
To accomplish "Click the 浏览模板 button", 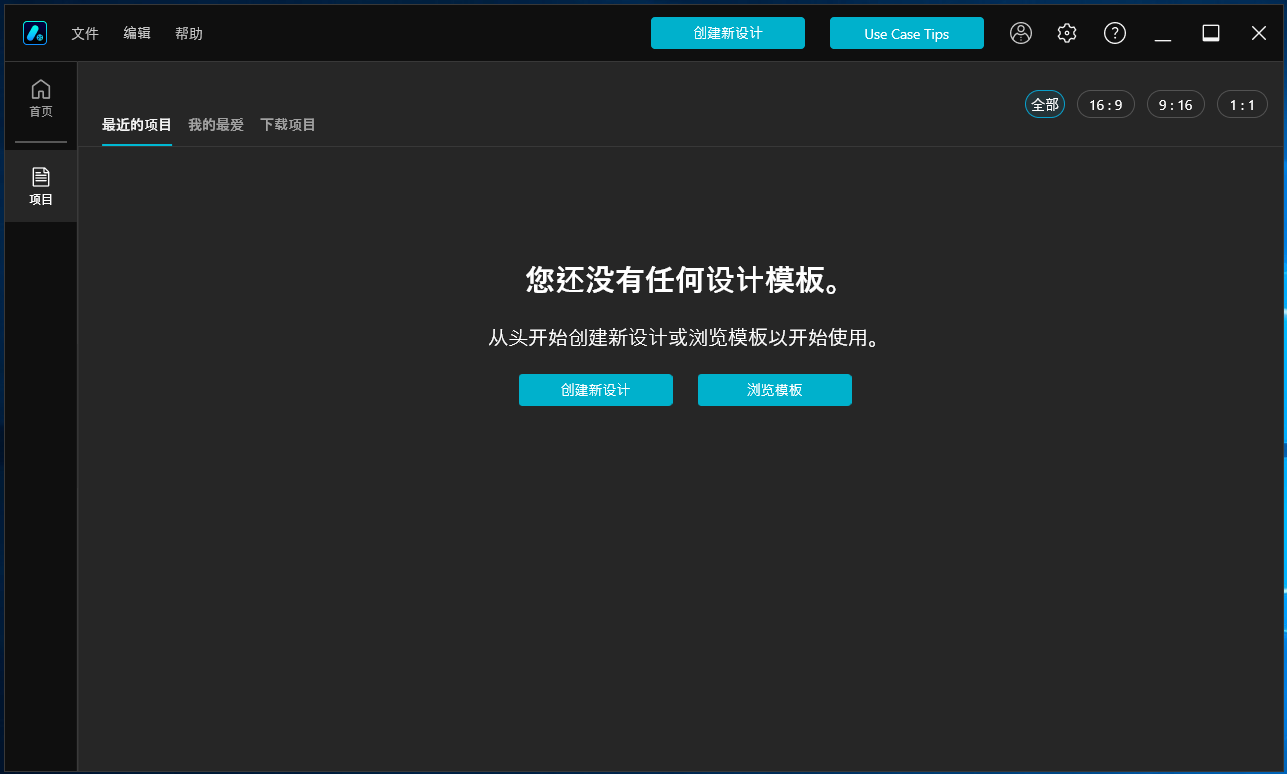I will [x=775, y=390].
